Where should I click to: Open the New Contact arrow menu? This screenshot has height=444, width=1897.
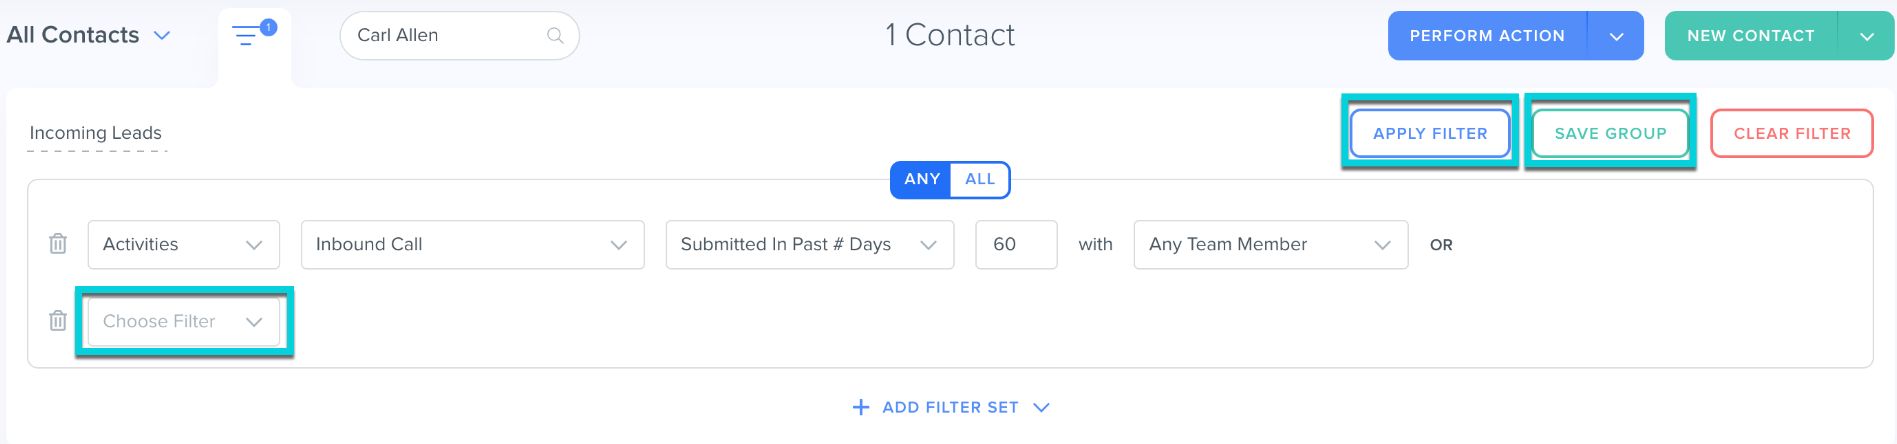point(1866,36)
